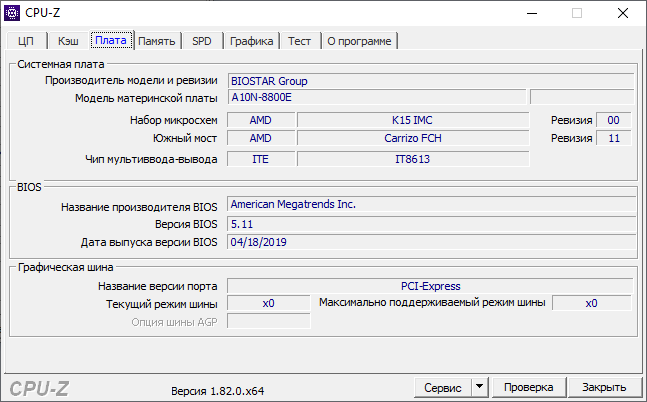Open the Тест tab
647x402 pixels.
tap(300, 41)
